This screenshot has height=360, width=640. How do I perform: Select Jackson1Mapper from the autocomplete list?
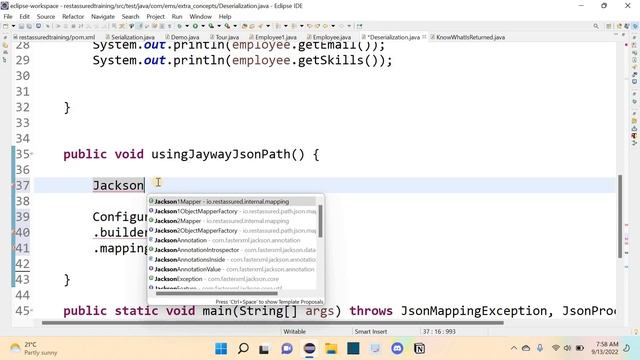[232, 201]
